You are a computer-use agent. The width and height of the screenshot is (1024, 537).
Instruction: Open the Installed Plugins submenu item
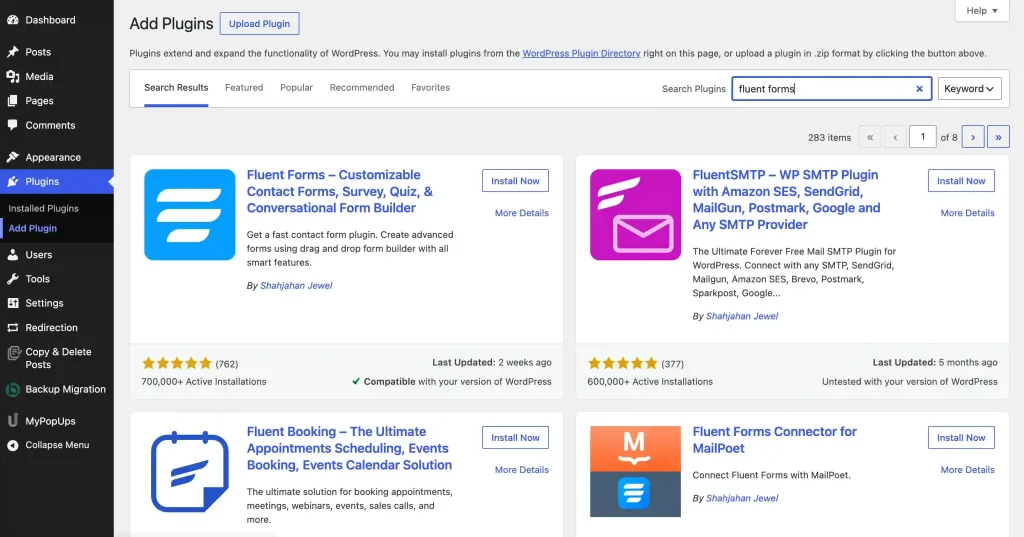(x=43, y=208)
